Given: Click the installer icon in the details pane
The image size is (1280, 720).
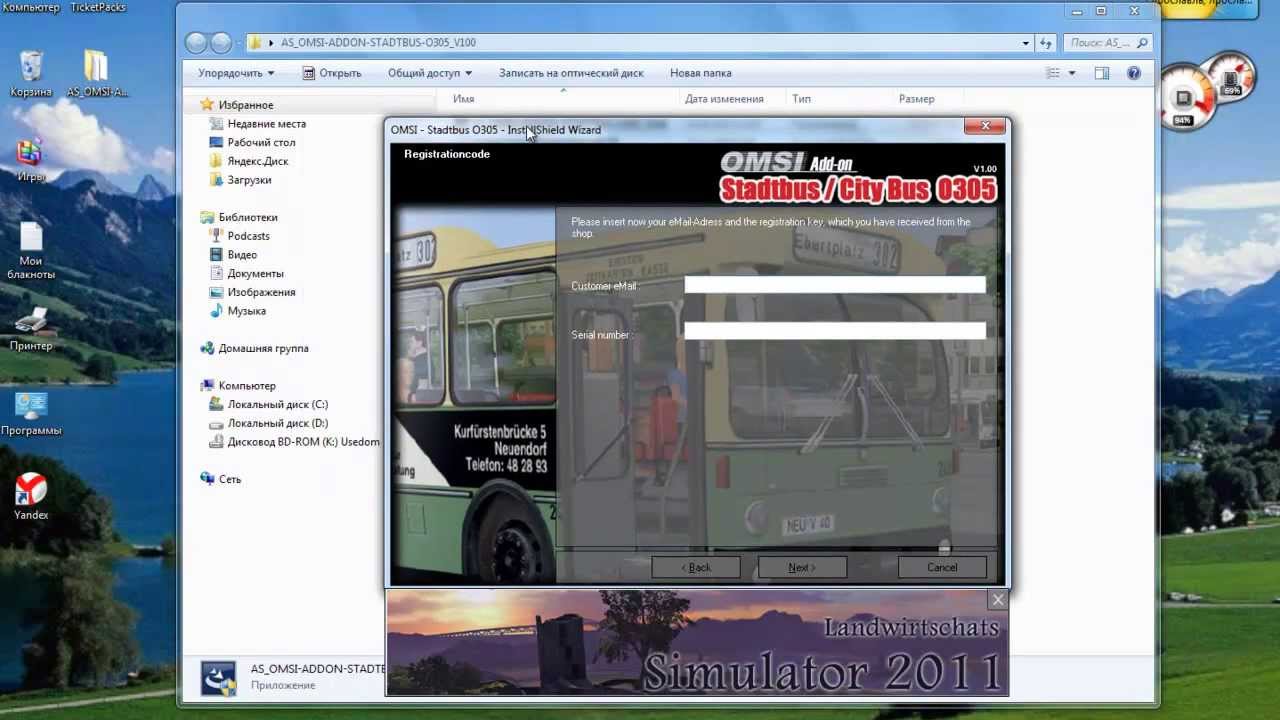Looking at the screenshot, I should point(218,678).
